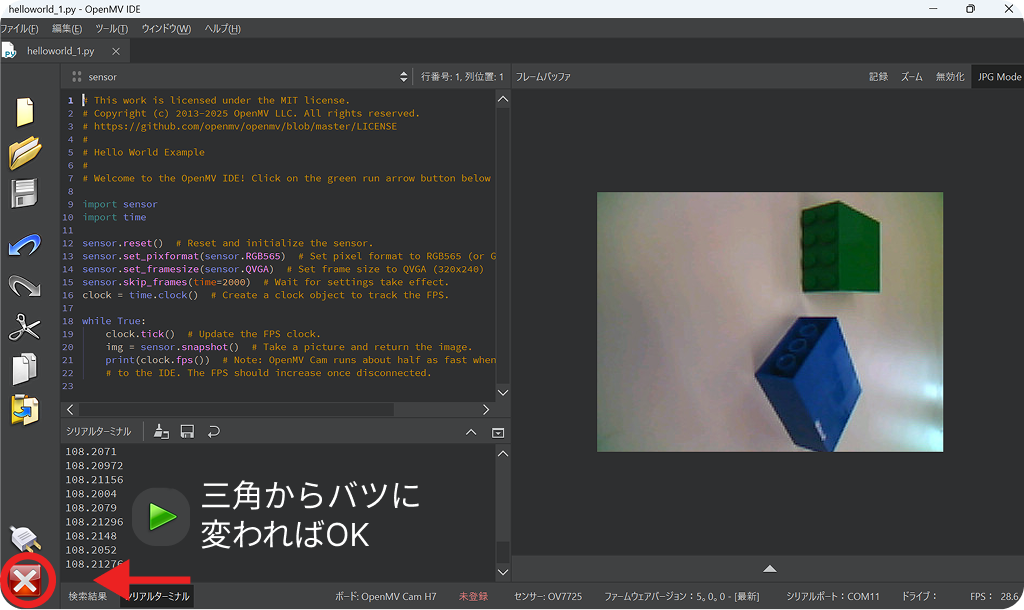
Task: Open the ウィンドウ(W) menu
Action: (x=166, y=29)
